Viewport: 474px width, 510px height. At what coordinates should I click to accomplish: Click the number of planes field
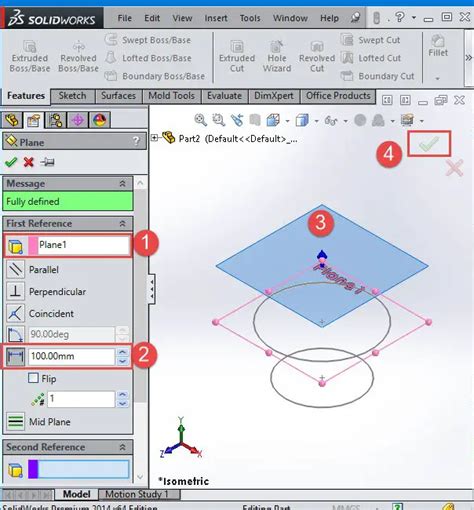81,399
